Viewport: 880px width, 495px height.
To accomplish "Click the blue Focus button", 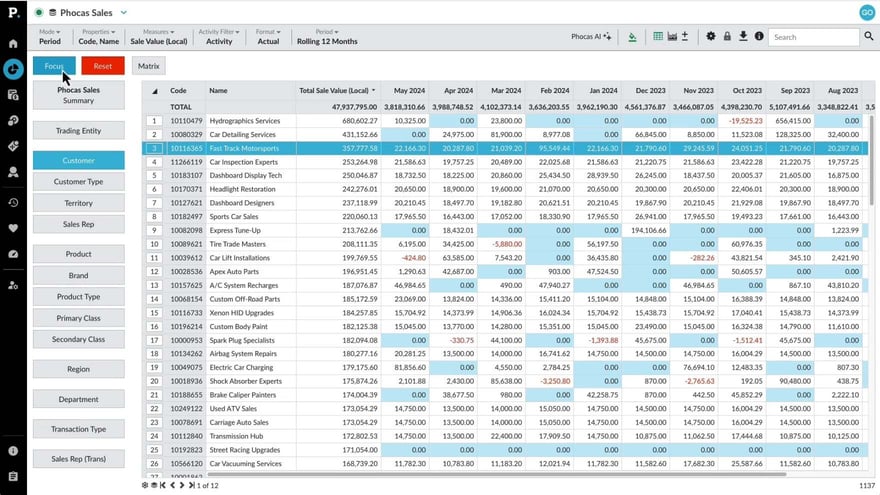I will [54, 66].
